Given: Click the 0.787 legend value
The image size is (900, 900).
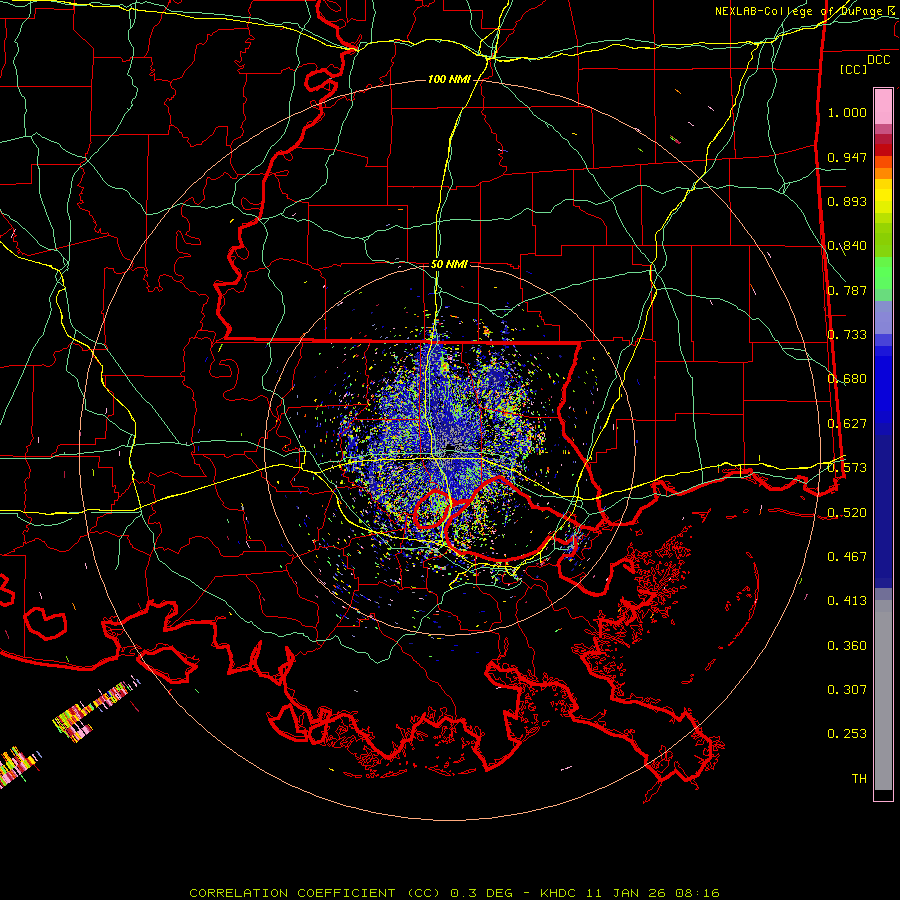Looking at the screenshot, I should coord(847,290).
